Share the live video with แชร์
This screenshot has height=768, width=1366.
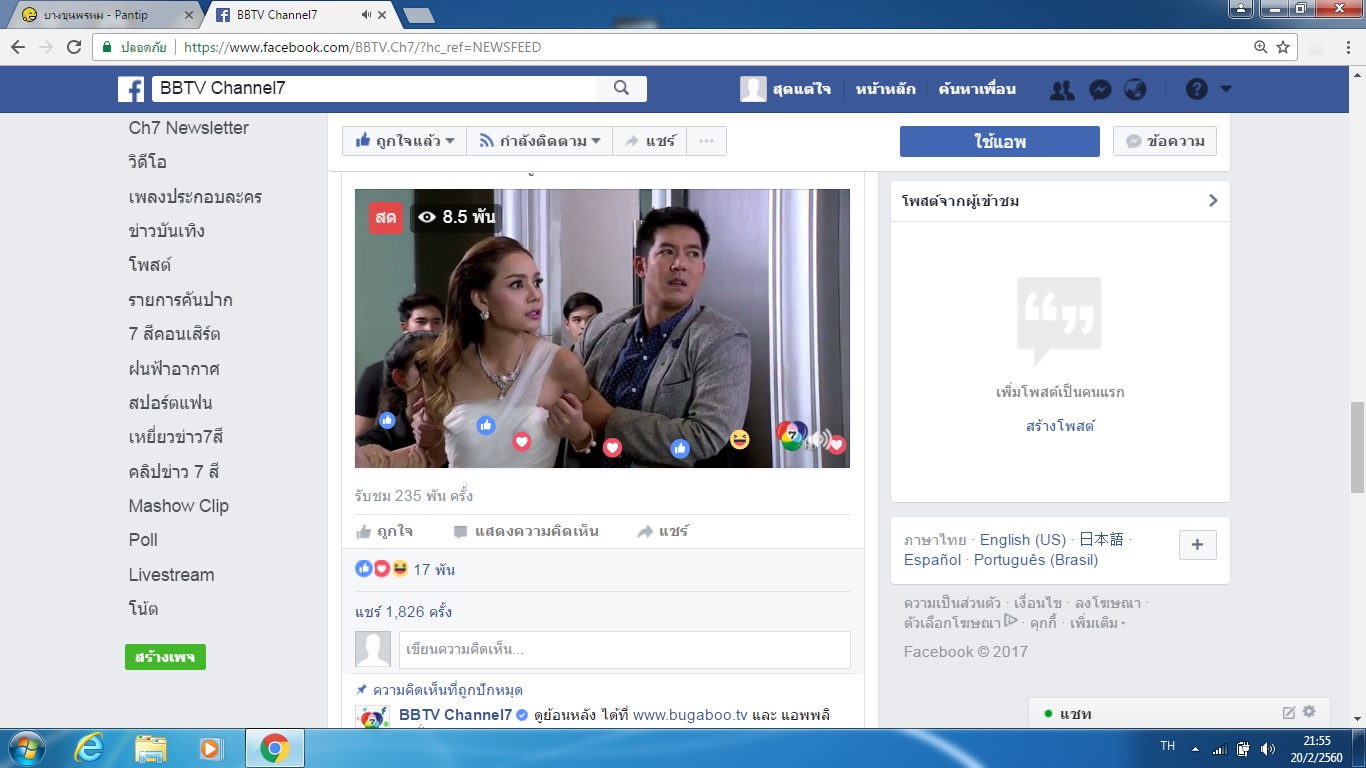pyautogui.click(x=663, y=531)
